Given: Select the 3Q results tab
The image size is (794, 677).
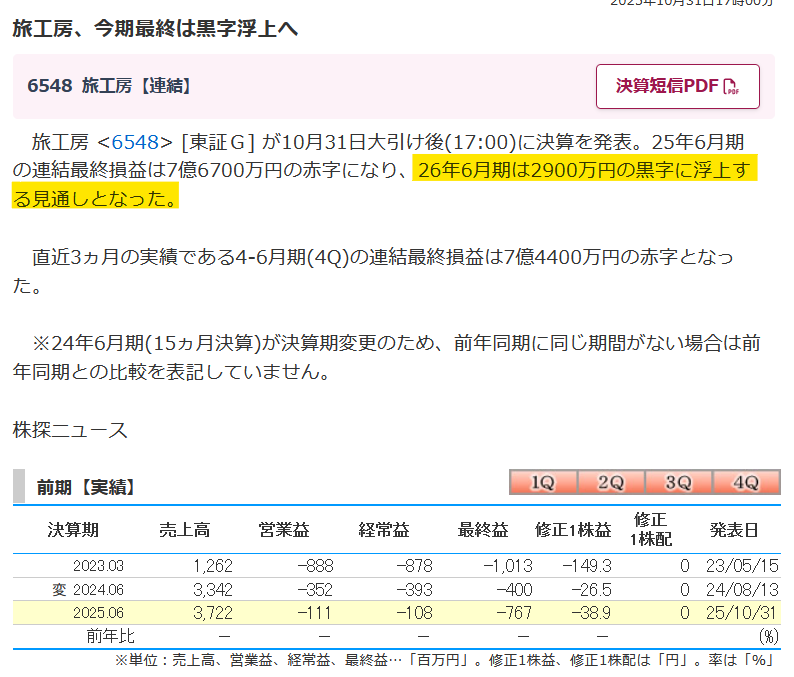Looking at the screenshot, I should coord(678,482).
